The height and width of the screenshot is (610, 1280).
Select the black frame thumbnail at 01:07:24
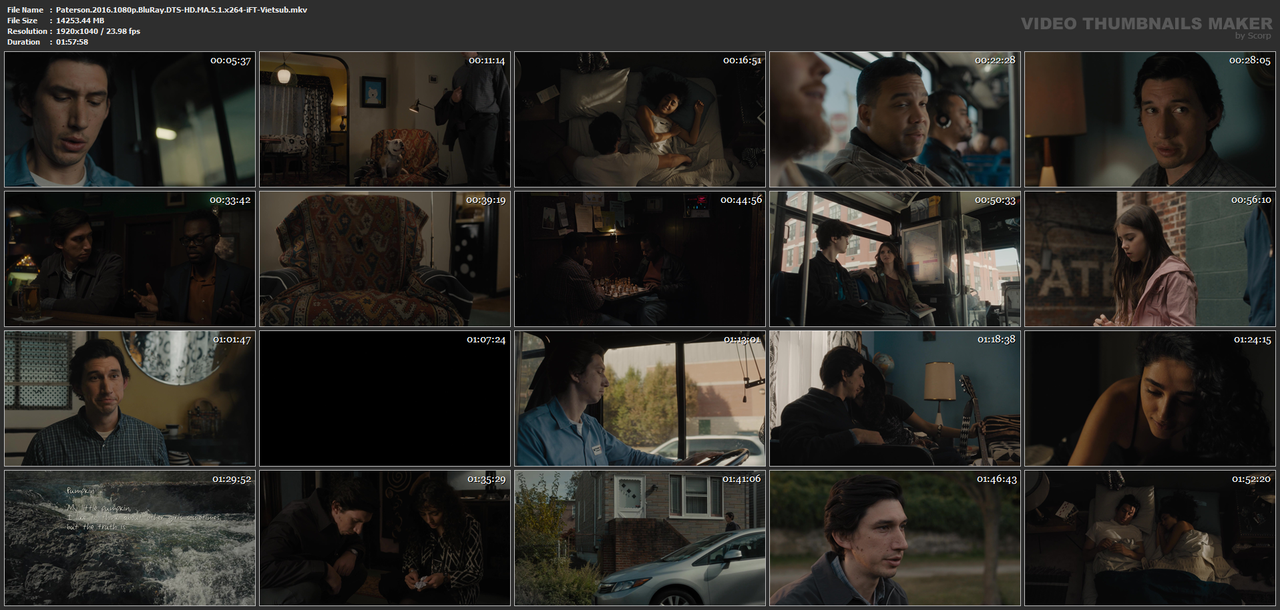[385, 399]
